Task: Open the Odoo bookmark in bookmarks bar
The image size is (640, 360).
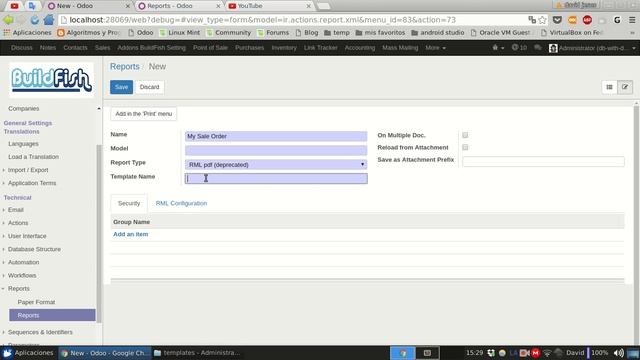Action: click(140, 32)
